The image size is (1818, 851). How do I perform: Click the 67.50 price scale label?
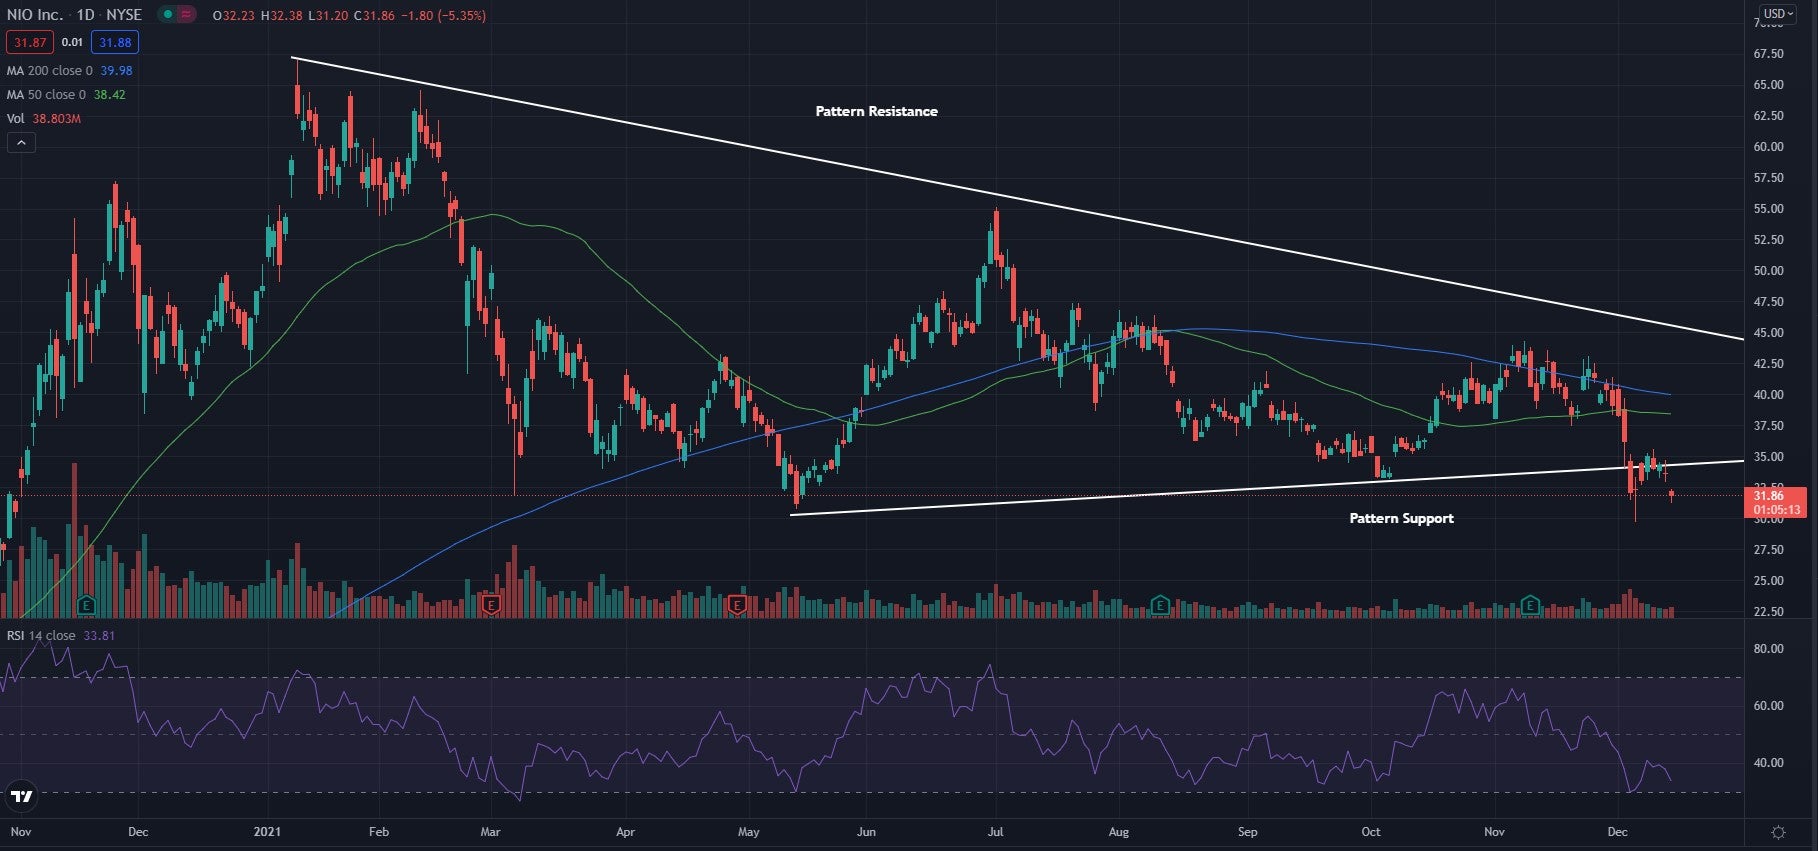(x=1768, y=54)
